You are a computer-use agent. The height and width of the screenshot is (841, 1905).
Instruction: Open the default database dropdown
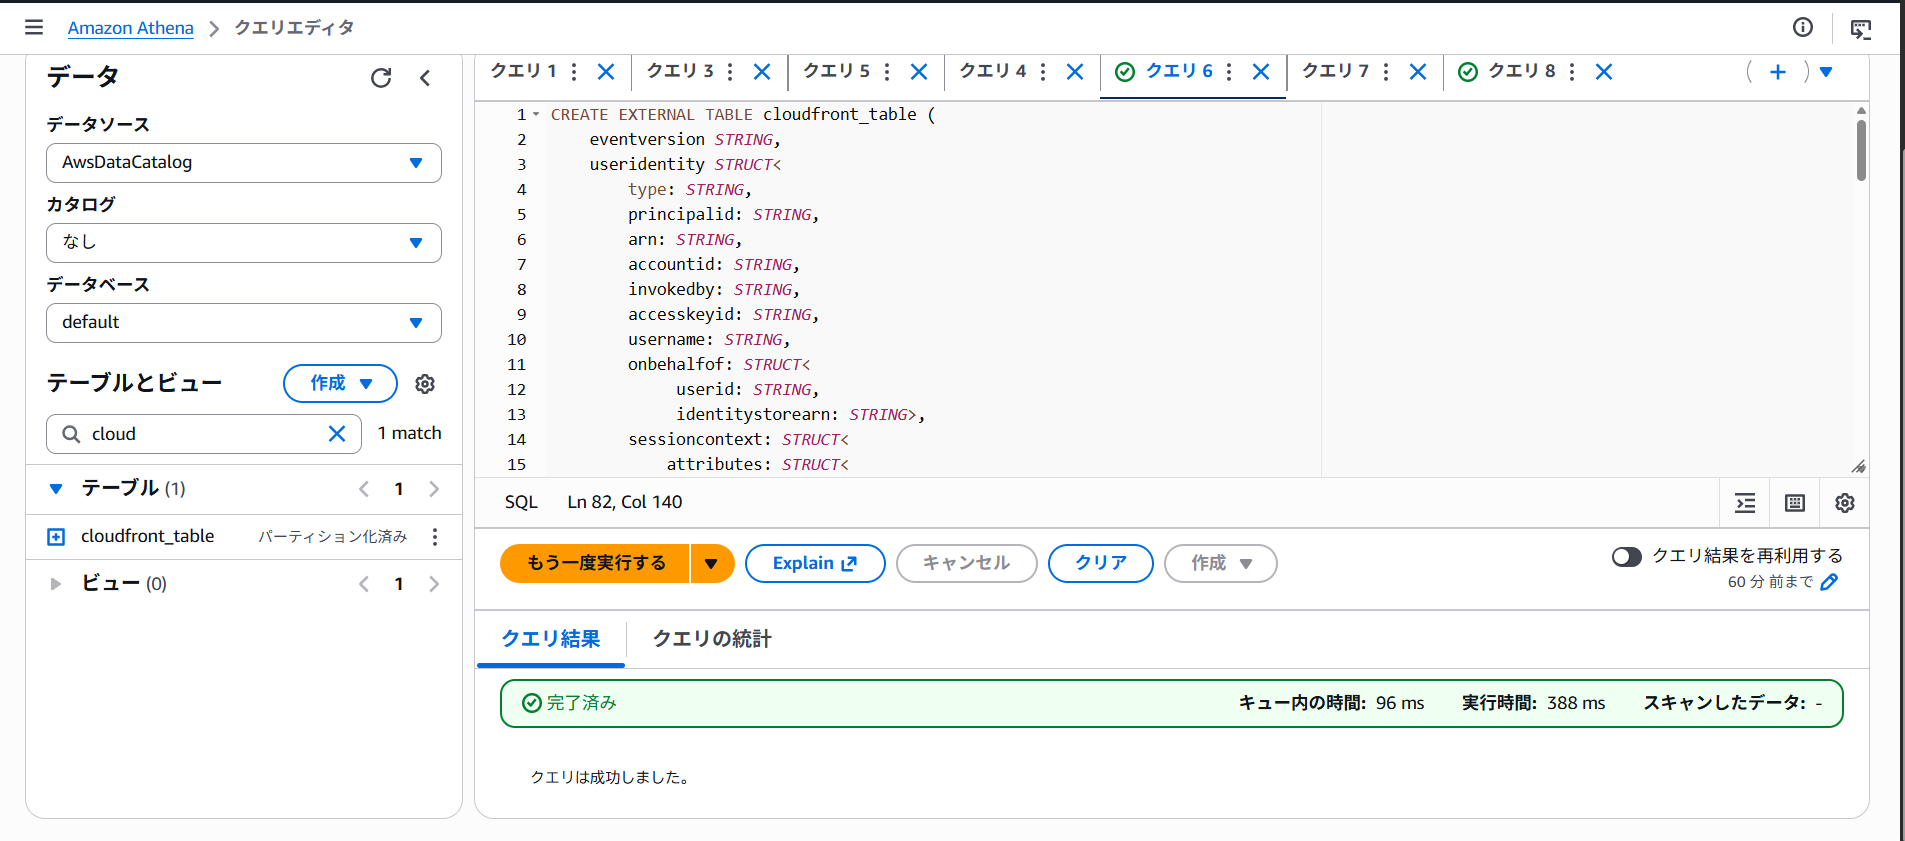click(x=244, y=323)
